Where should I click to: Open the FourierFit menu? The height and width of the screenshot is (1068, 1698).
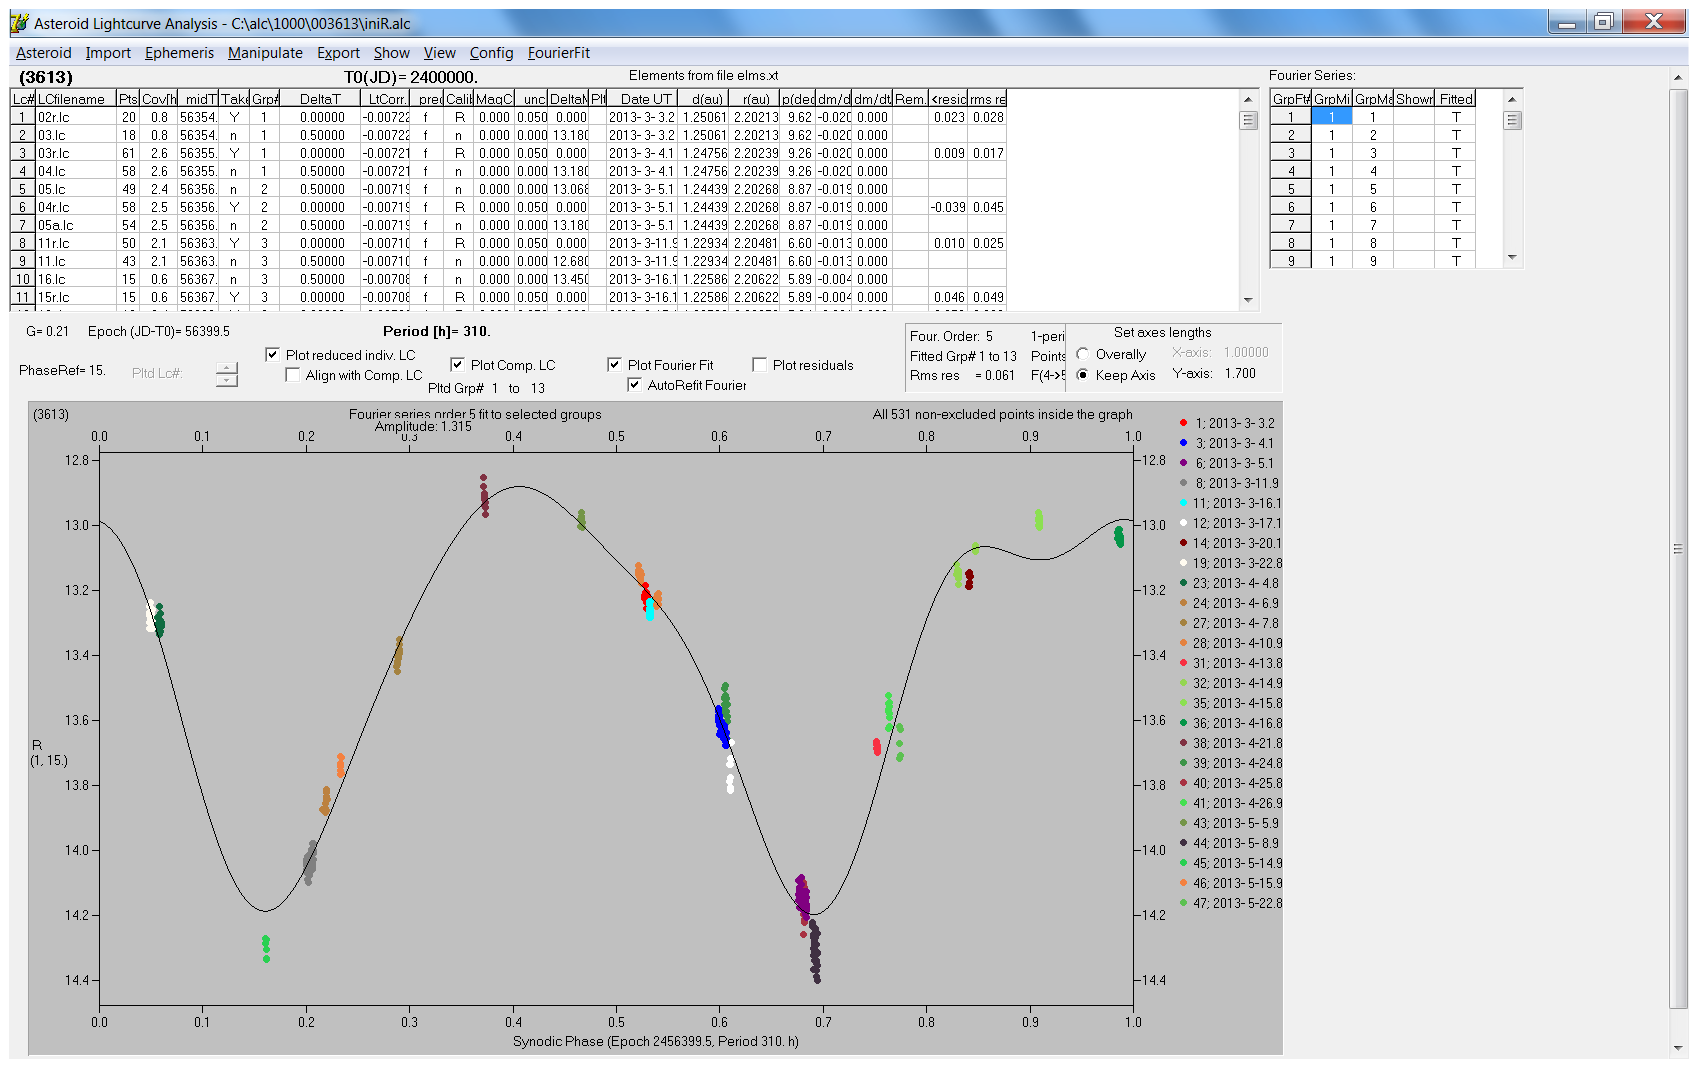(559, 53)
